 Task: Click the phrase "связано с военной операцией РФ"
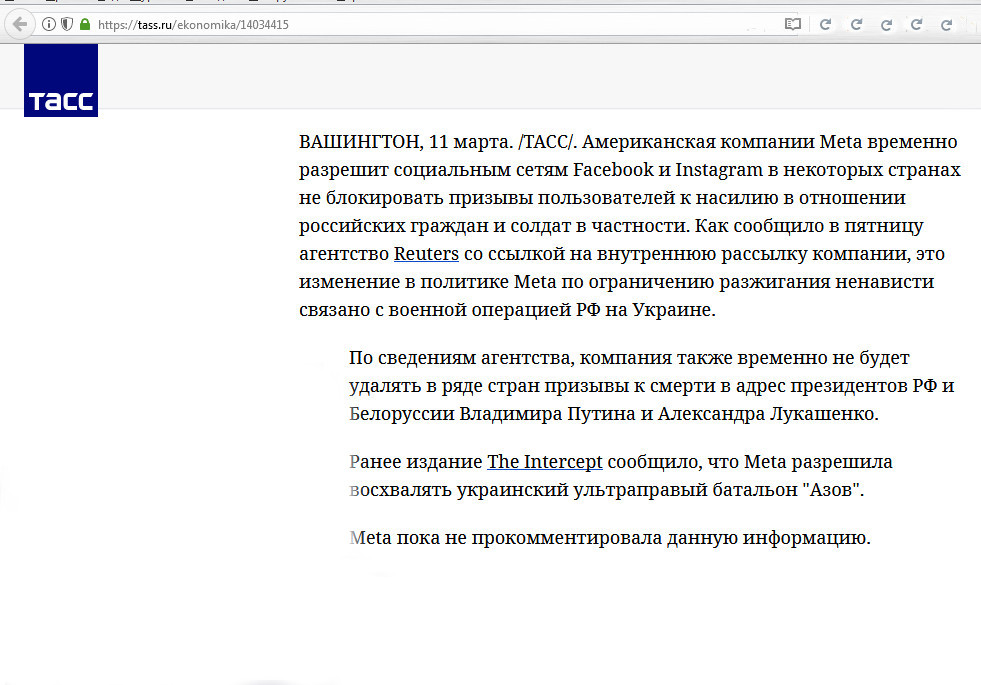(449, 310)
